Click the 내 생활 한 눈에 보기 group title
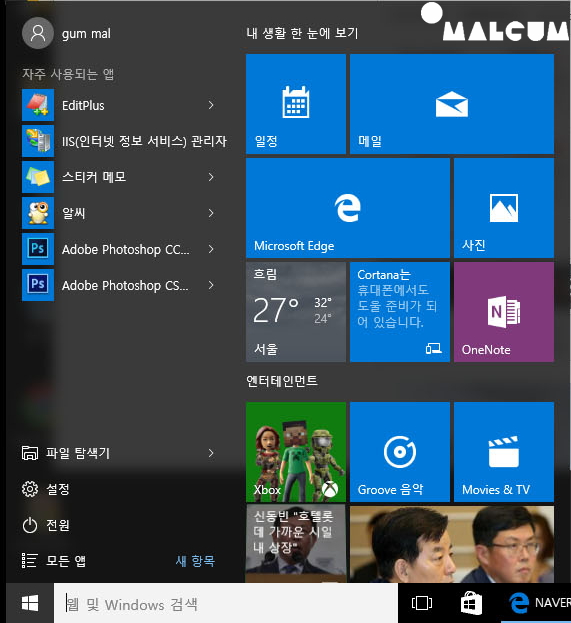Image resolution: width=571 pixels, height=623 pixels. (x=302, y=33)
